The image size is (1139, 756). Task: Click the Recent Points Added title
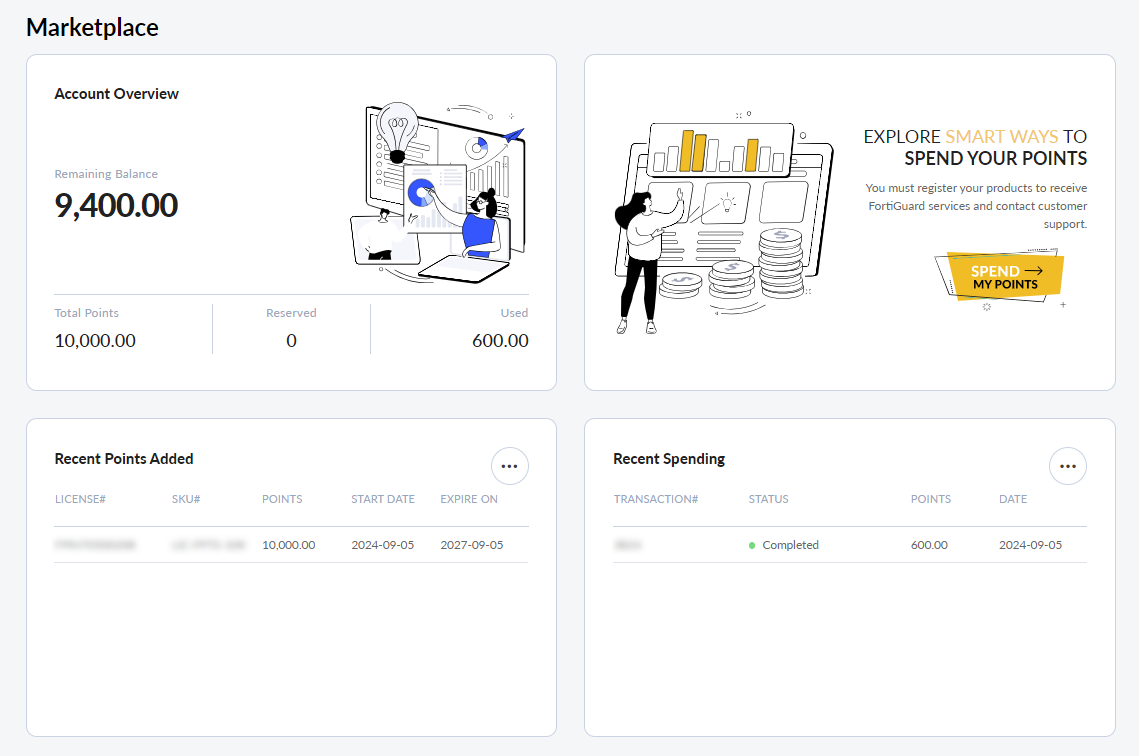124,459
